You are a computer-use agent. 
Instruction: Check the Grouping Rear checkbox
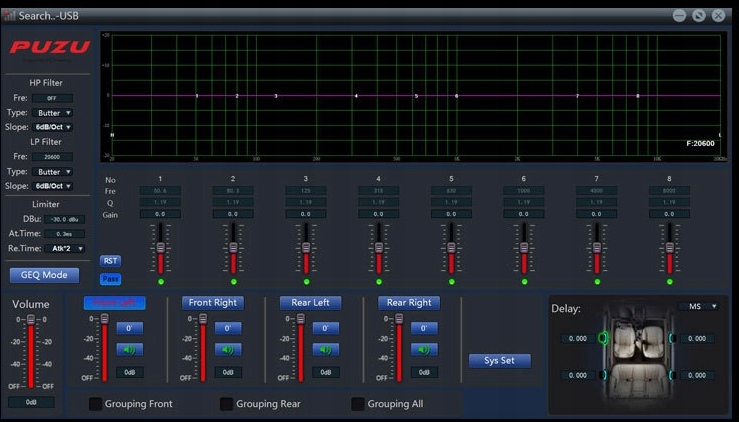227,404
